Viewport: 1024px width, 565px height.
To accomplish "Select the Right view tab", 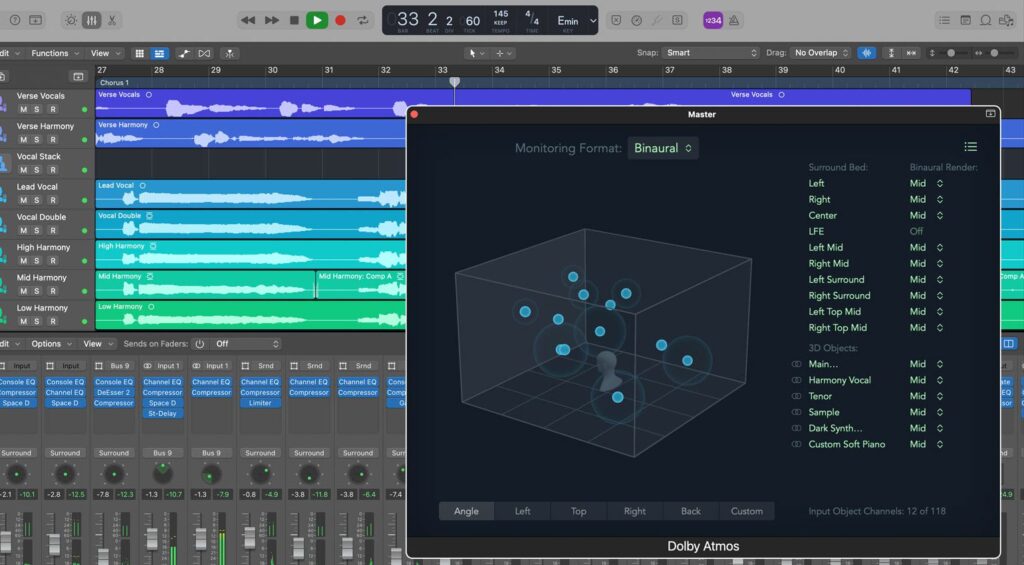I will pyautogui.click(x=635, y=511).
